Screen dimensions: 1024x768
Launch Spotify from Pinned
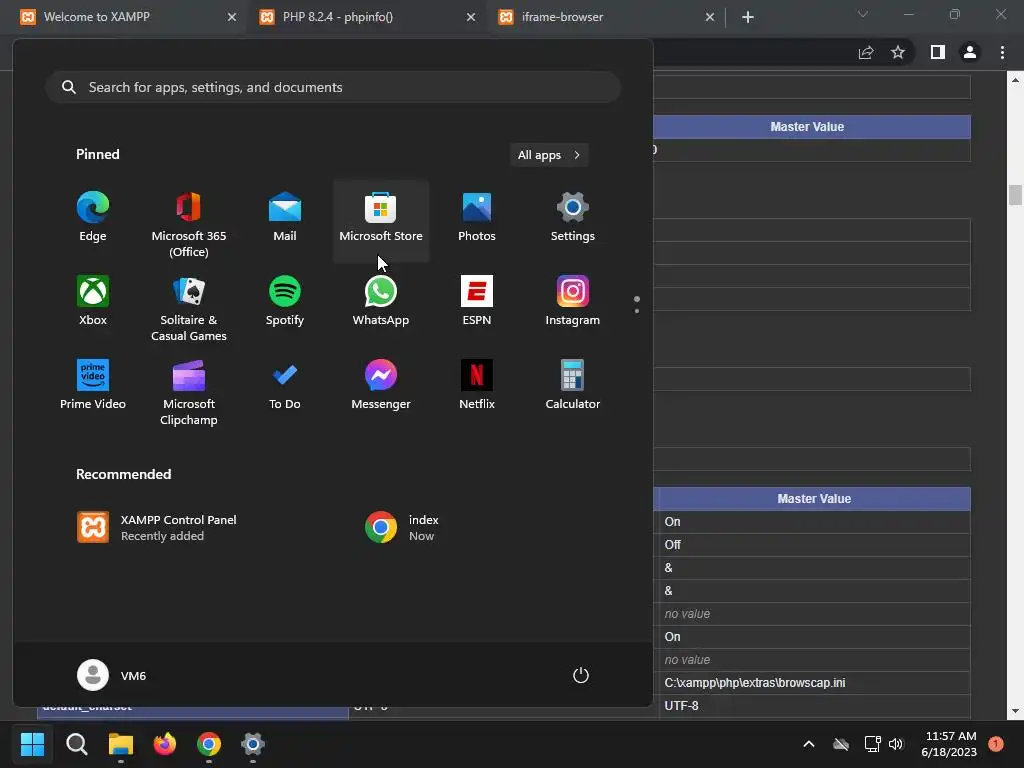click(285, 302)
